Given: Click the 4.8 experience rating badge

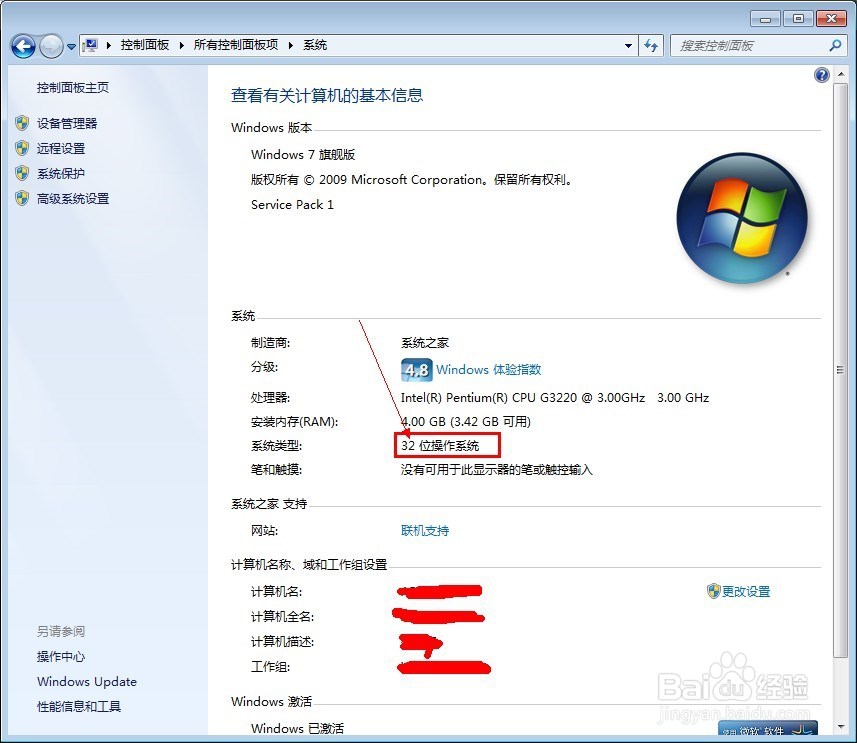Looking at the screenshot, I should tap(416, 370).
